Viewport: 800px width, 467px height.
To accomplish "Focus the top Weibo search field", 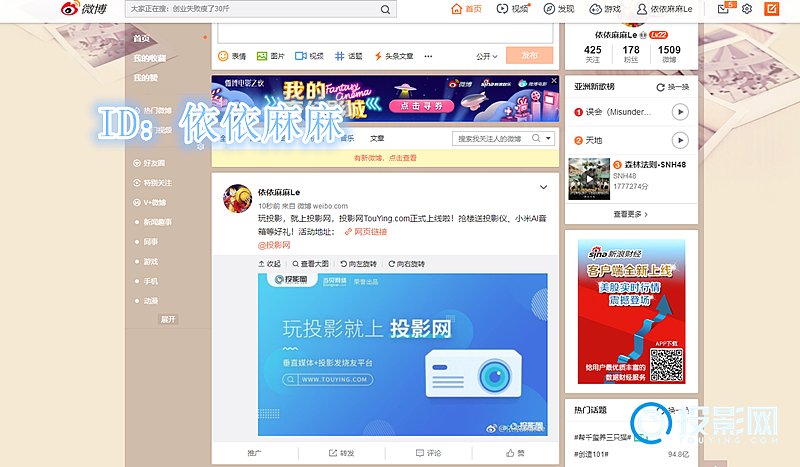I will [x=261, y=9].
